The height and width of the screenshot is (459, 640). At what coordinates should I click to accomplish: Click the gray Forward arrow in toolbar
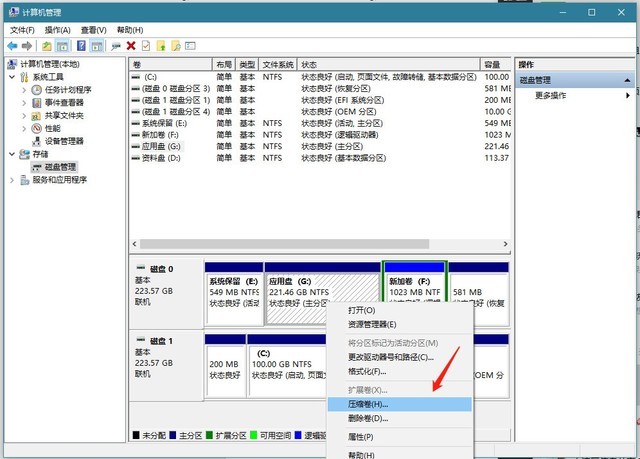tap(27, 46)
